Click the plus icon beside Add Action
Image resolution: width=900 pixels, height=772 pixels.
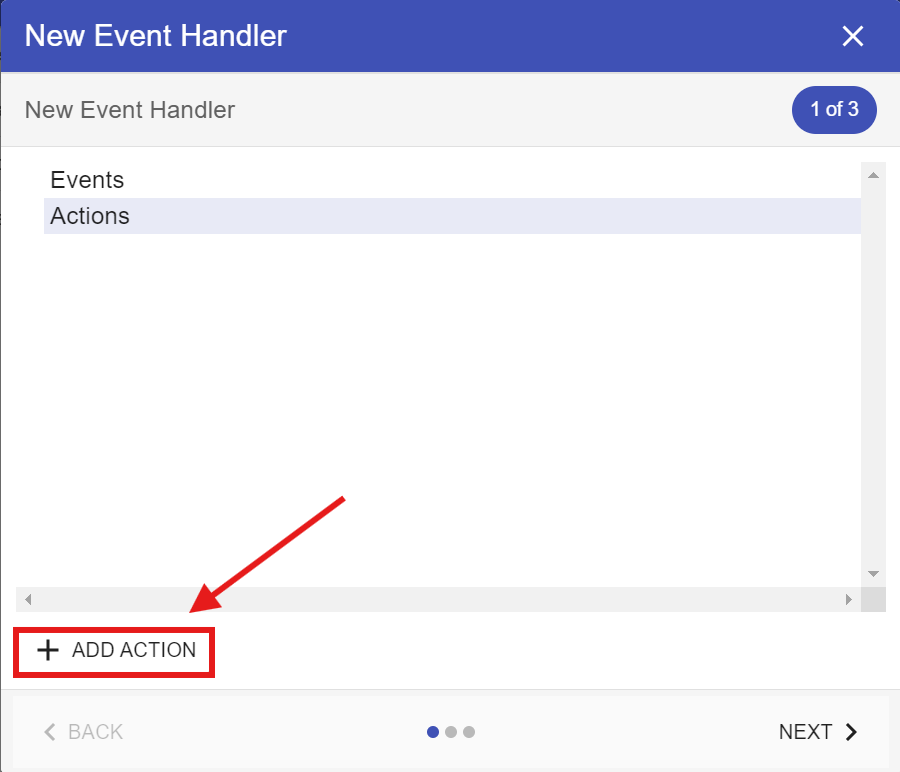point(48,650)
